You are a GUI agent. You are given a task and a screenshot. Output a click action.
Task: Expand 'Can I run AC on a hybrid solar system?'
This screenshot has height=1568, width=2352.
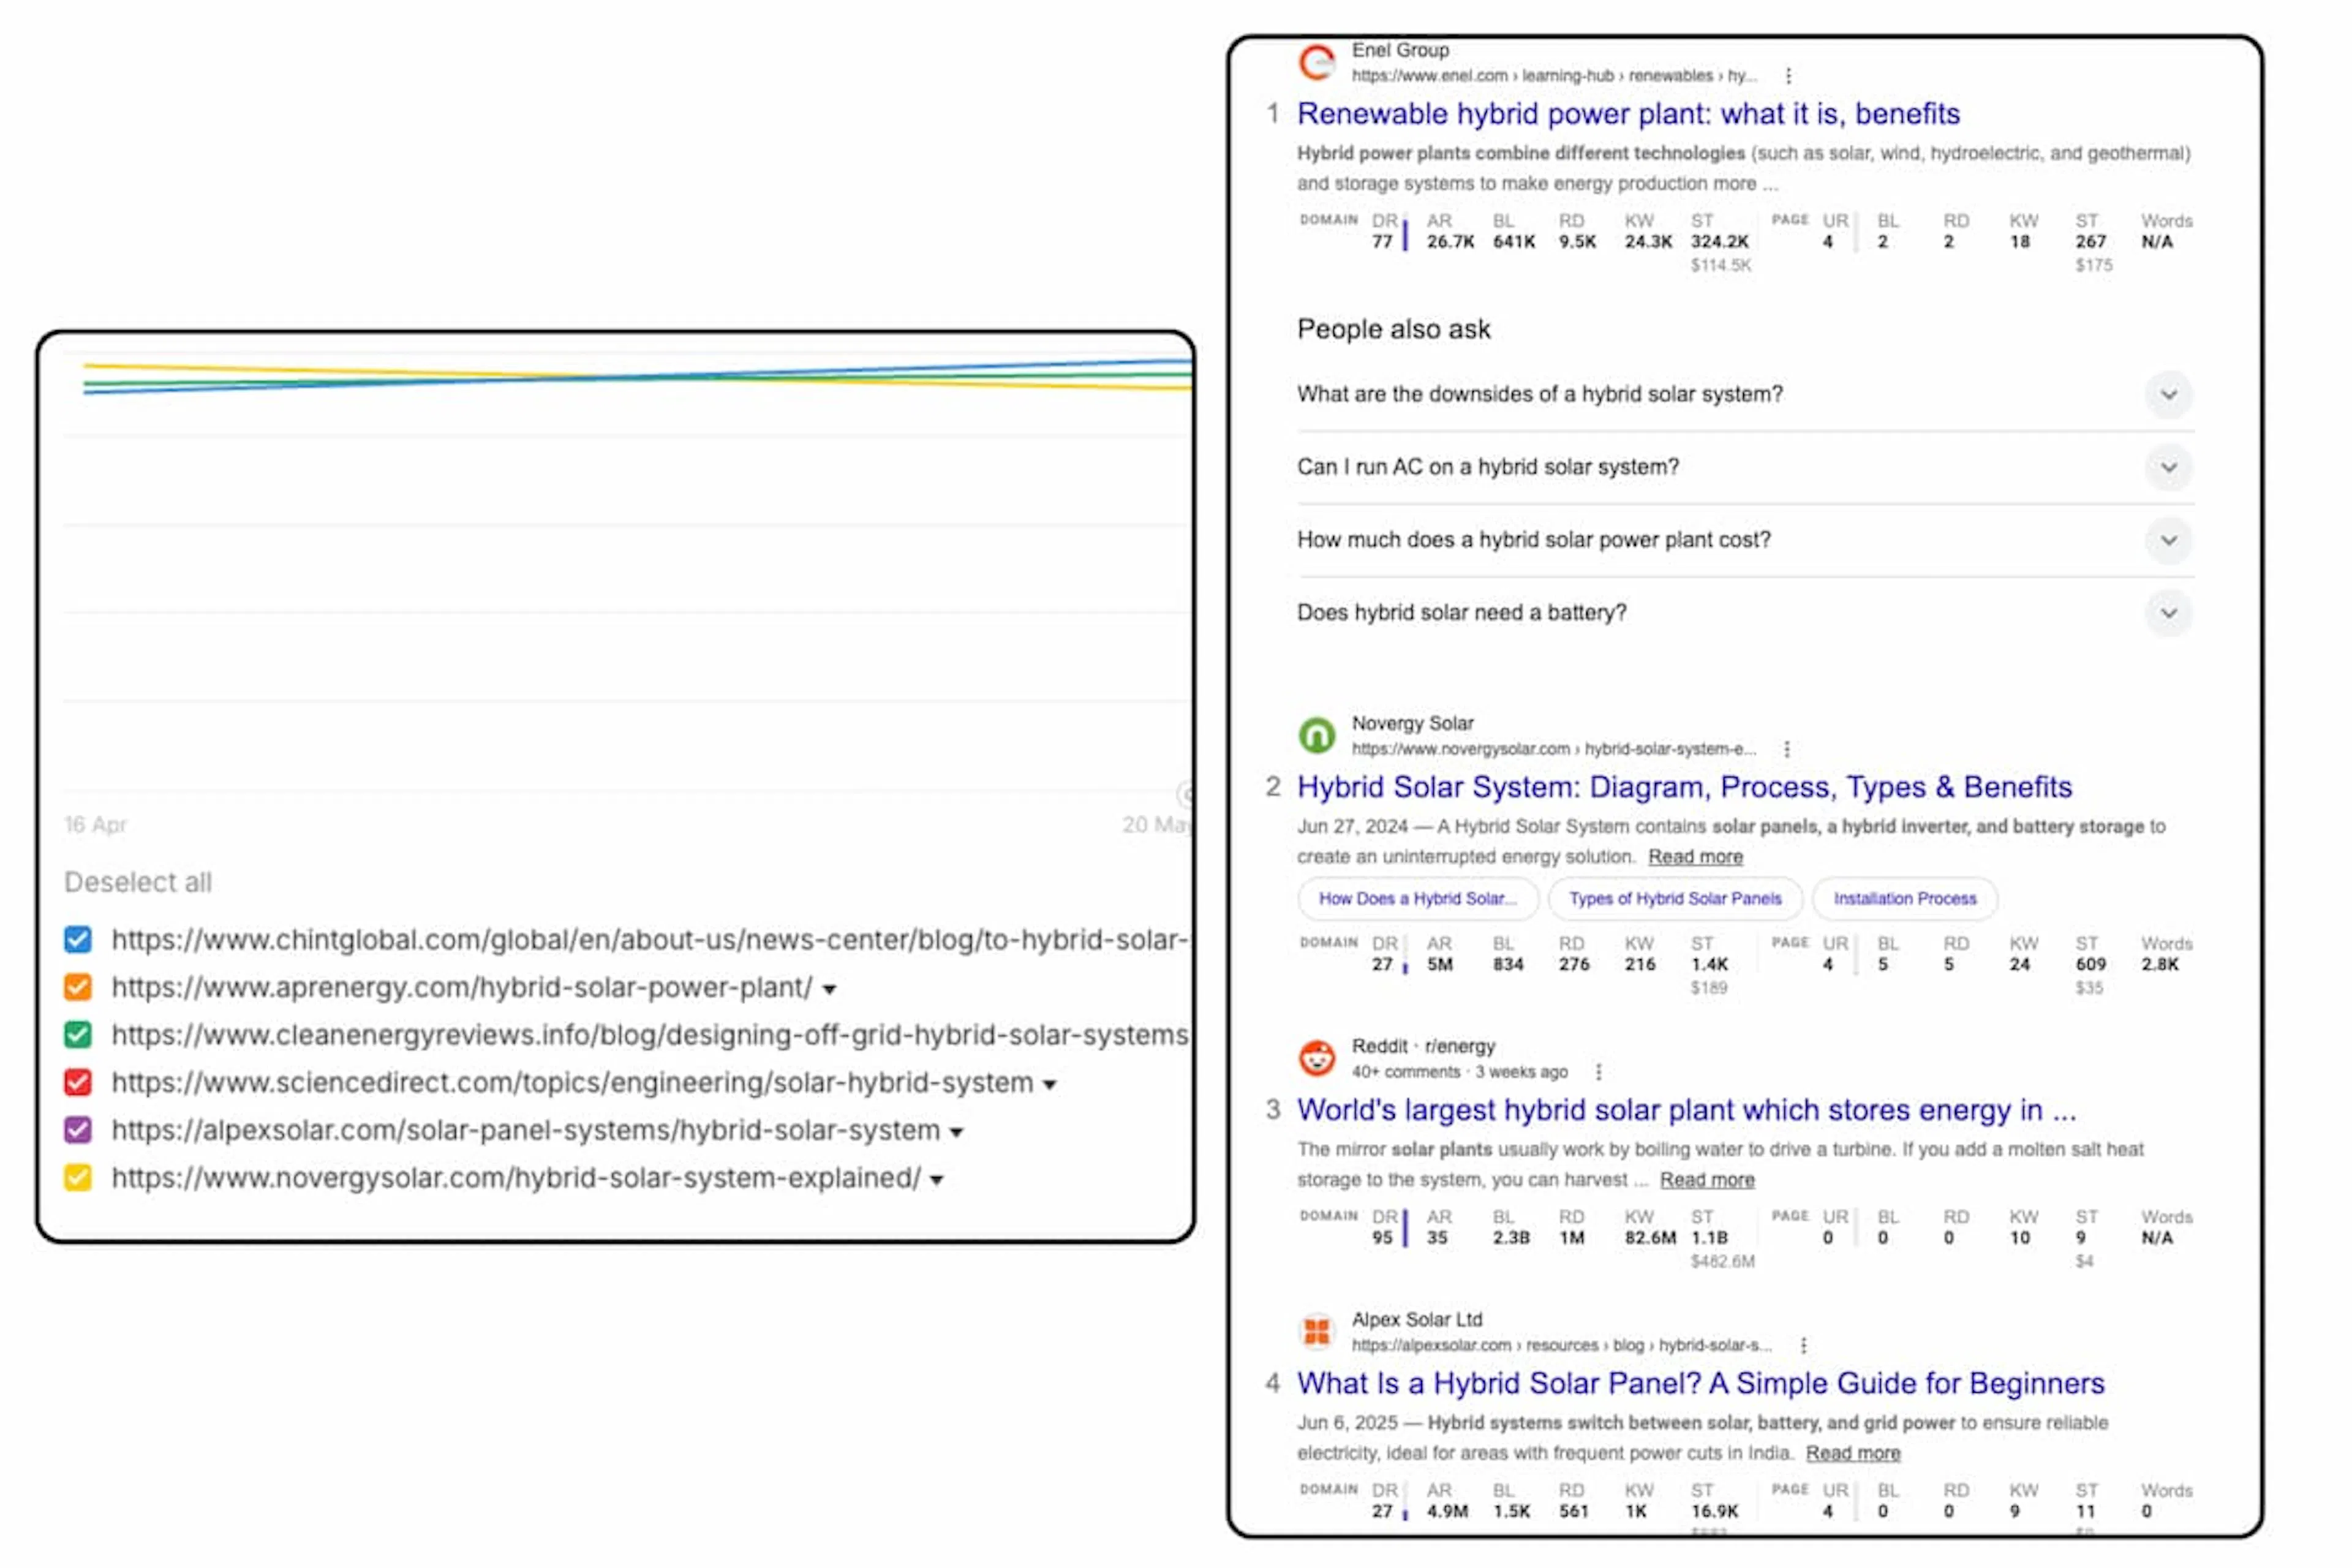point(2168,468)
